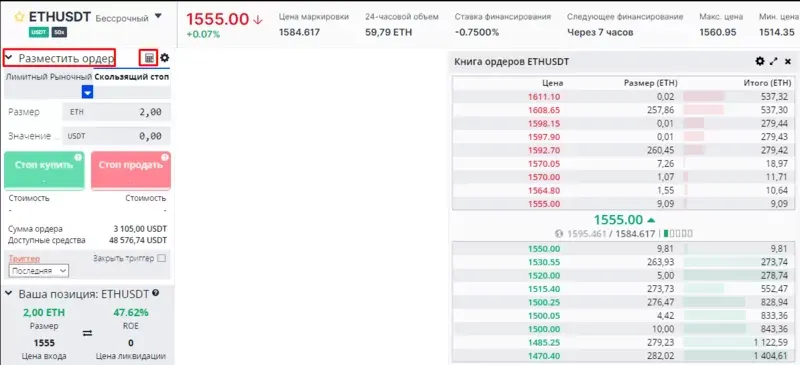Click the green up-arrow beside 1555.00
The height and width of the screenshot is (365, 800).
click(651, 220)
